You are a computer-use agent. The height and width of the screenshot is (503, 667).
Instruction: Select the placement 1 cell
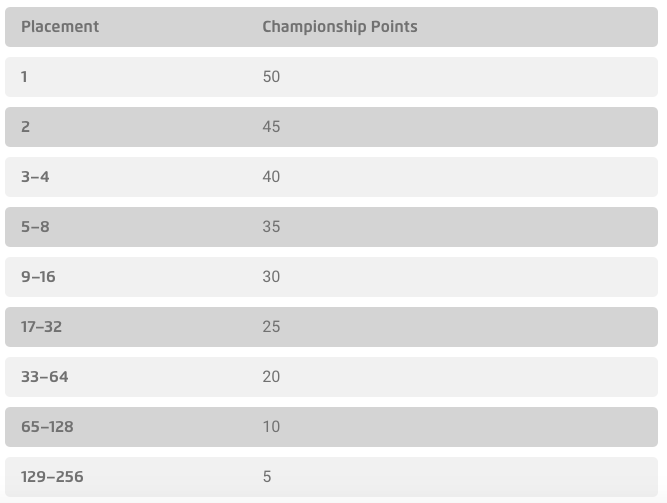pyautogui.click(x=25, y=77)
